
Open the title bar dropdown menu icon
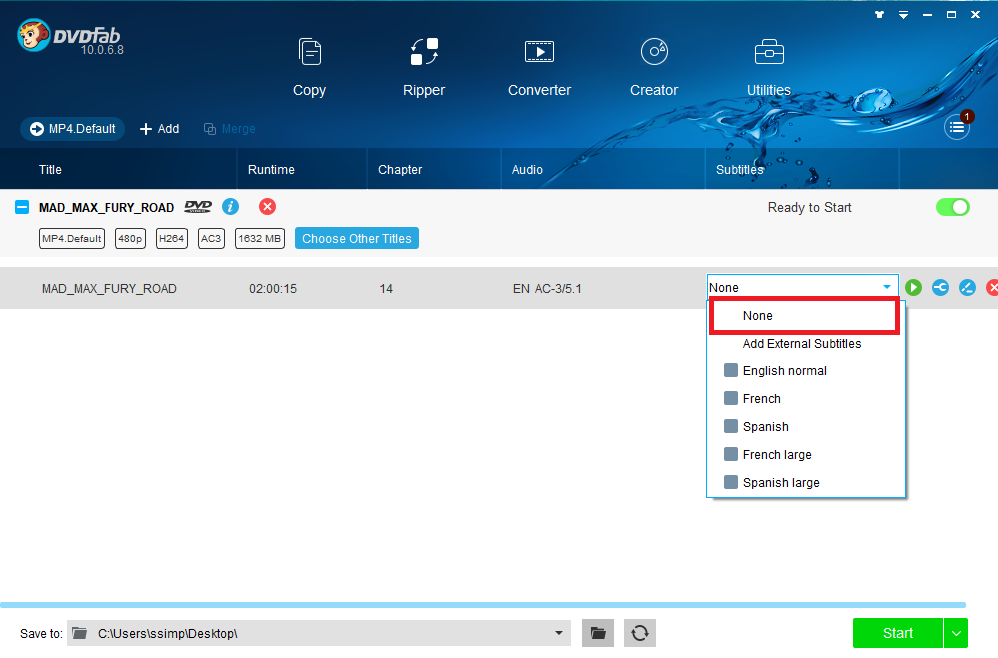click(903, 15)
